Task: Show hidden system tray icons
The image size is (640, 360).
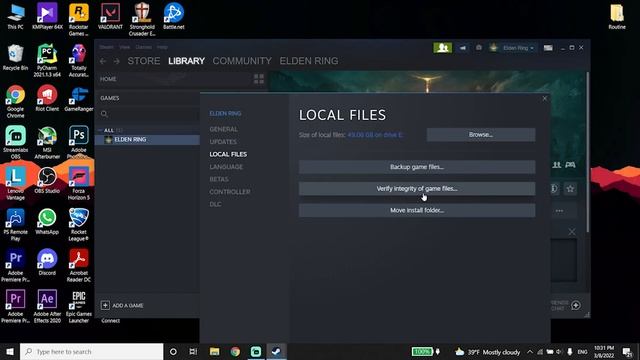Action: 530,352
